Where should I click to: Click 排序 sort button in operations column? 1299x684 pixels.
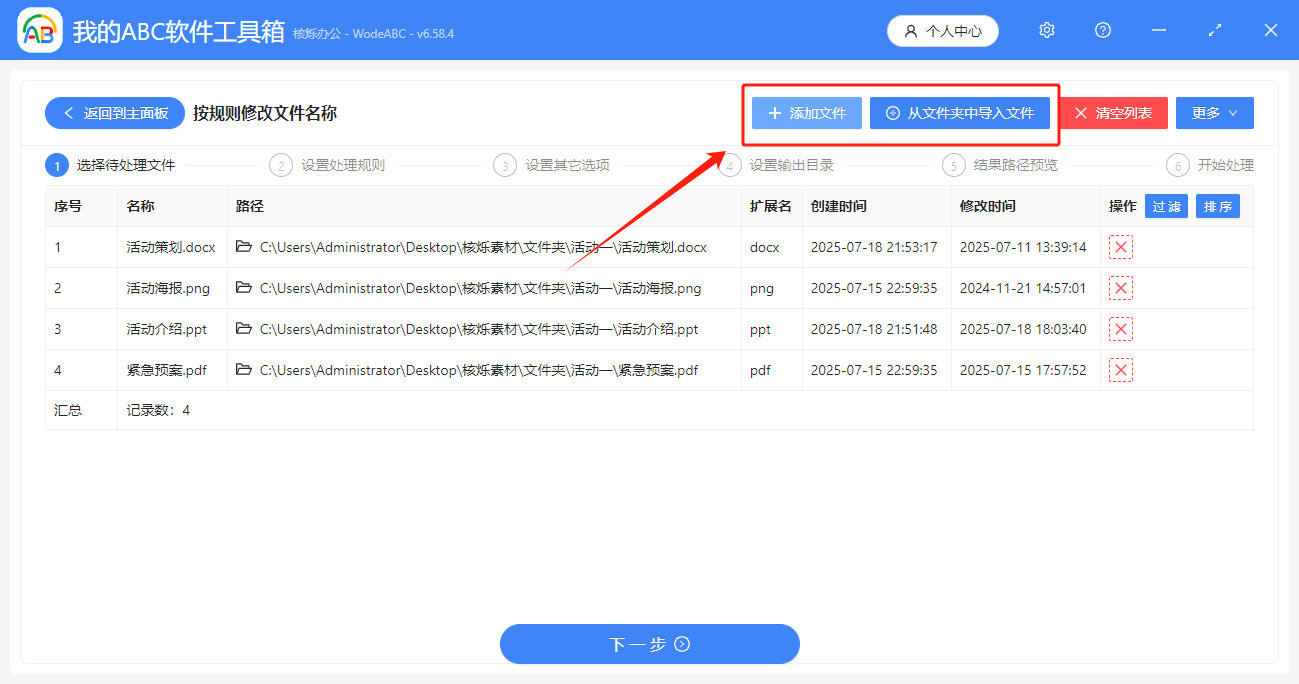(x=1217, y=206)
